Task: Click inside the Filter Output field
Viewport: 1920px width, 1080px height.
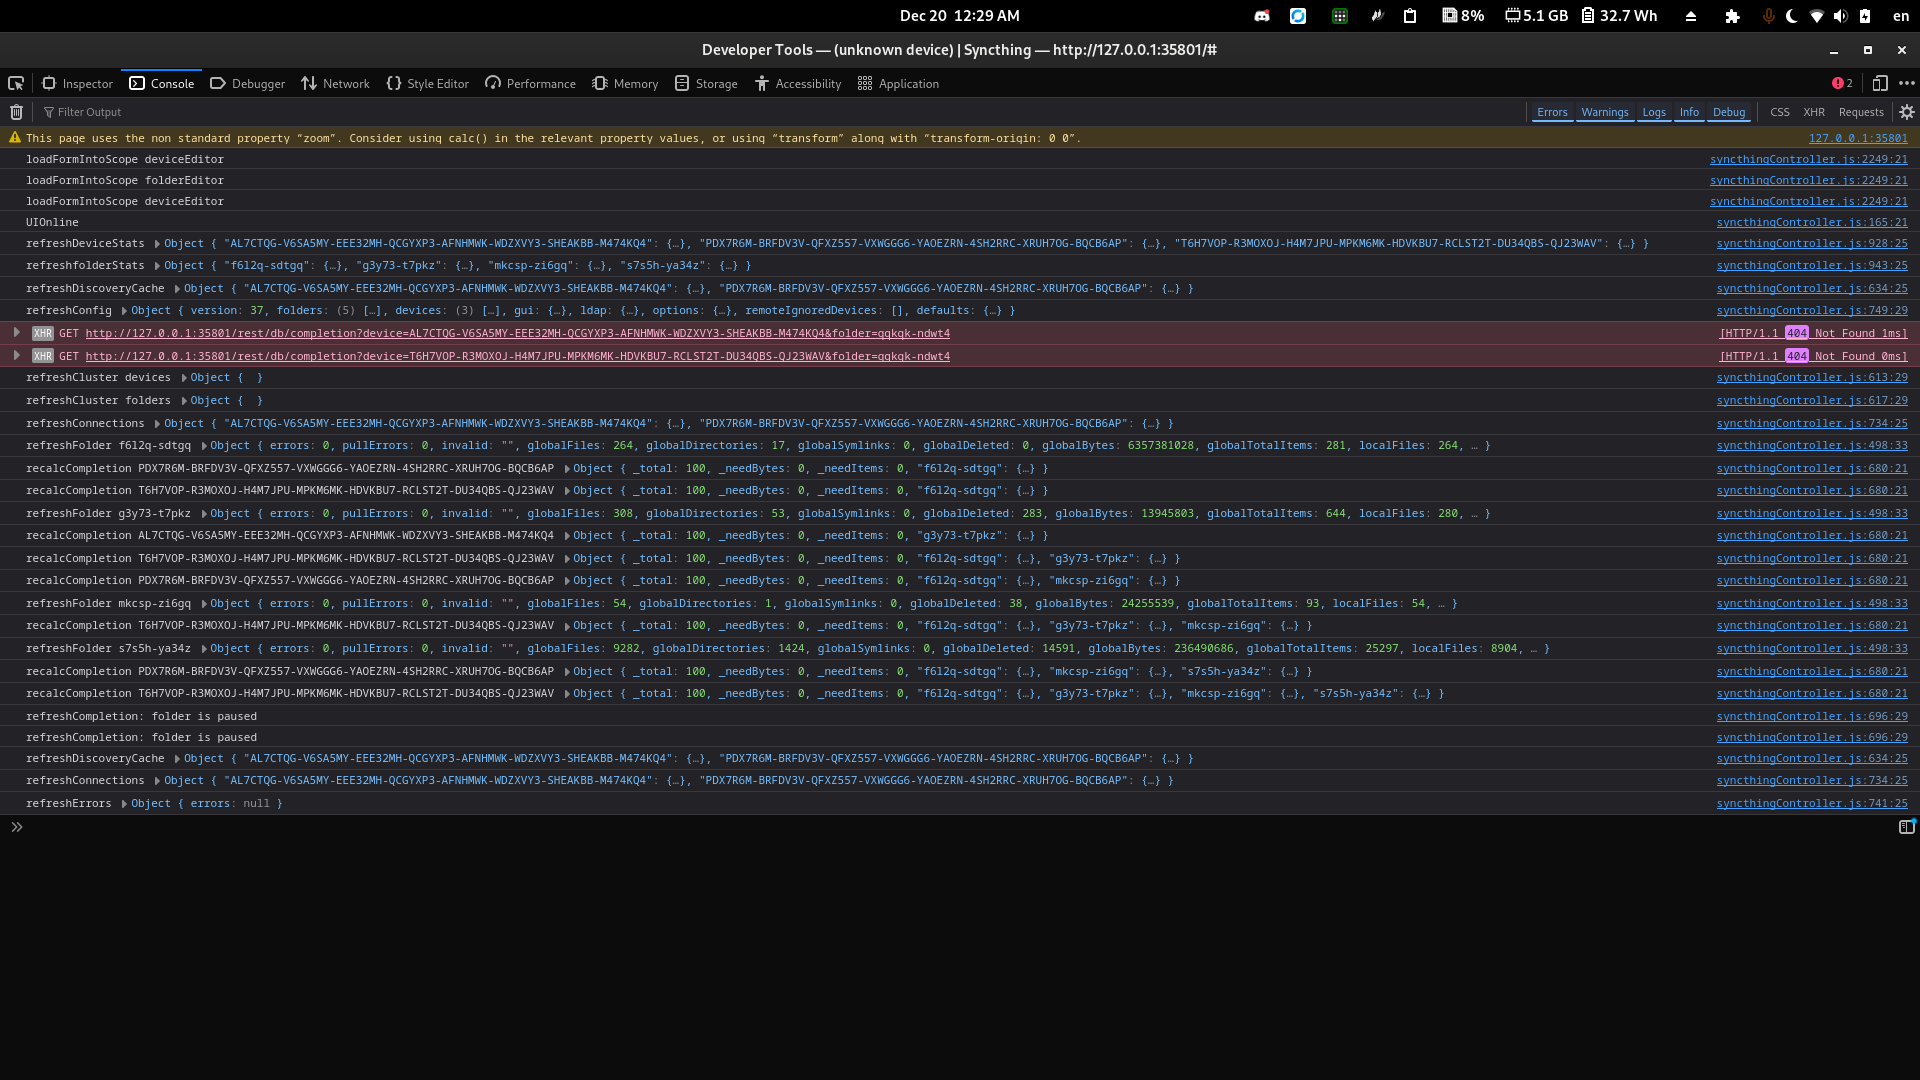Action: click(95, 112)
